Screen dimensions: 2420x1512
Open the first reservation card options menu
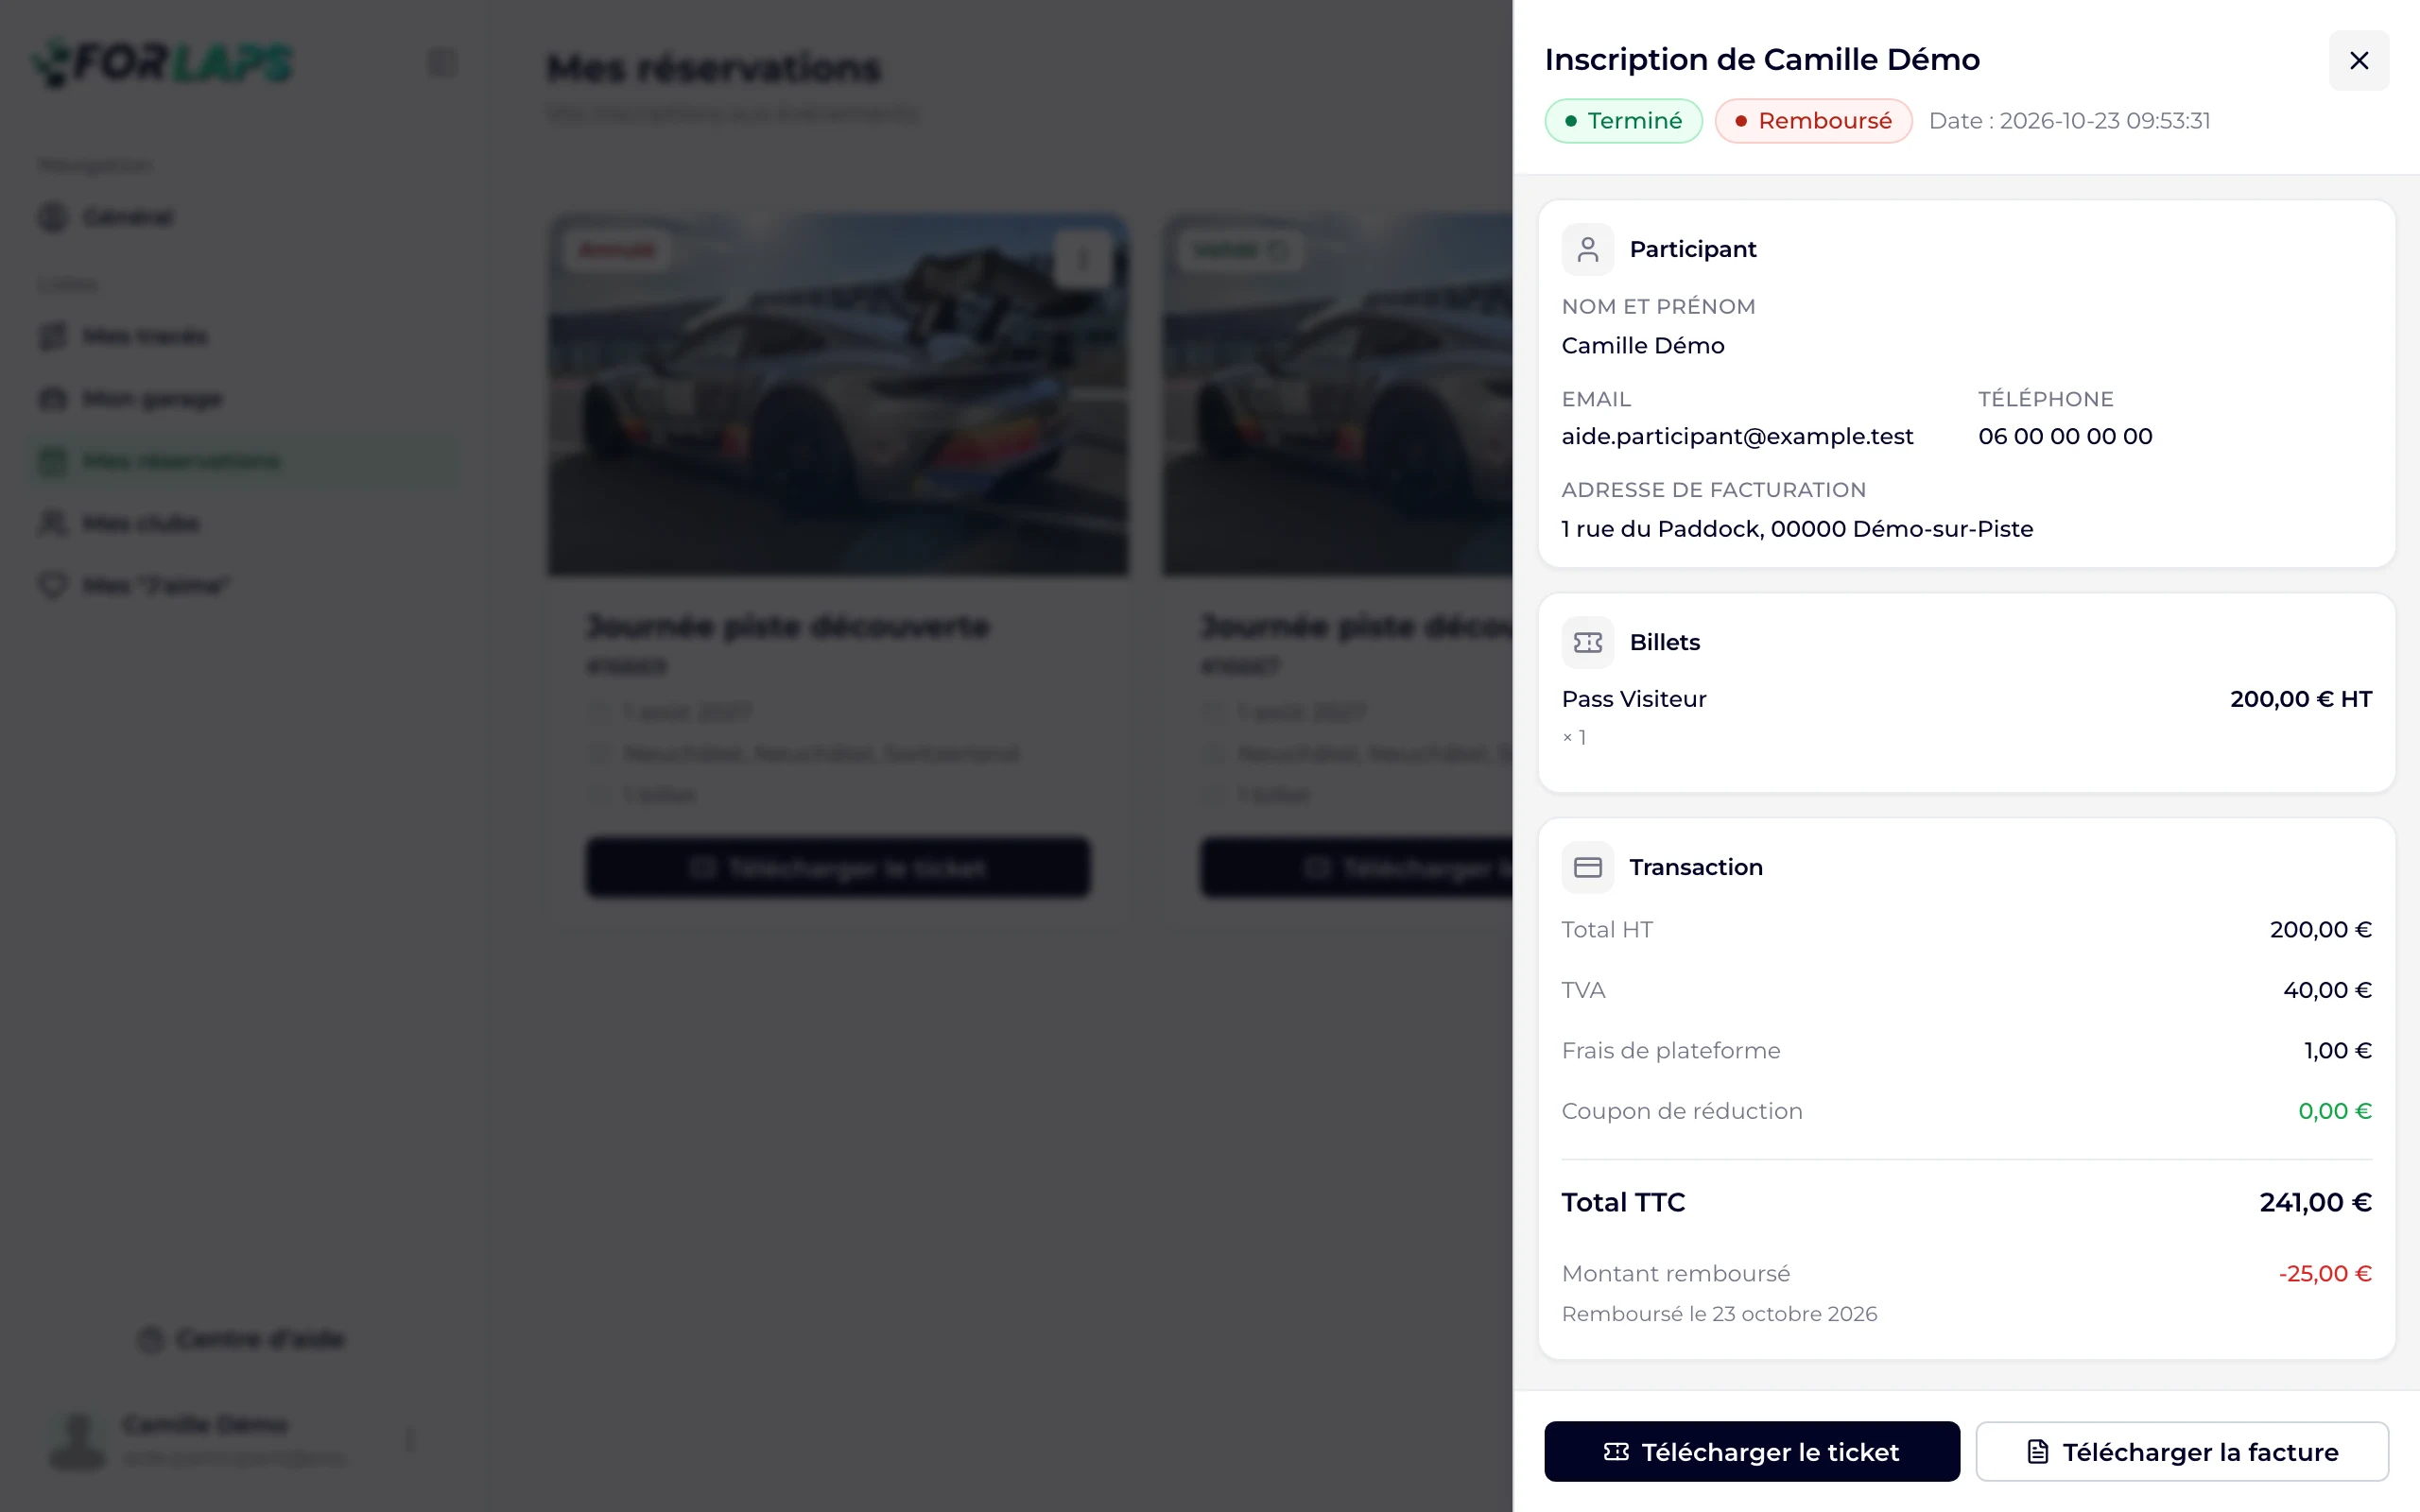[1082, 259]
